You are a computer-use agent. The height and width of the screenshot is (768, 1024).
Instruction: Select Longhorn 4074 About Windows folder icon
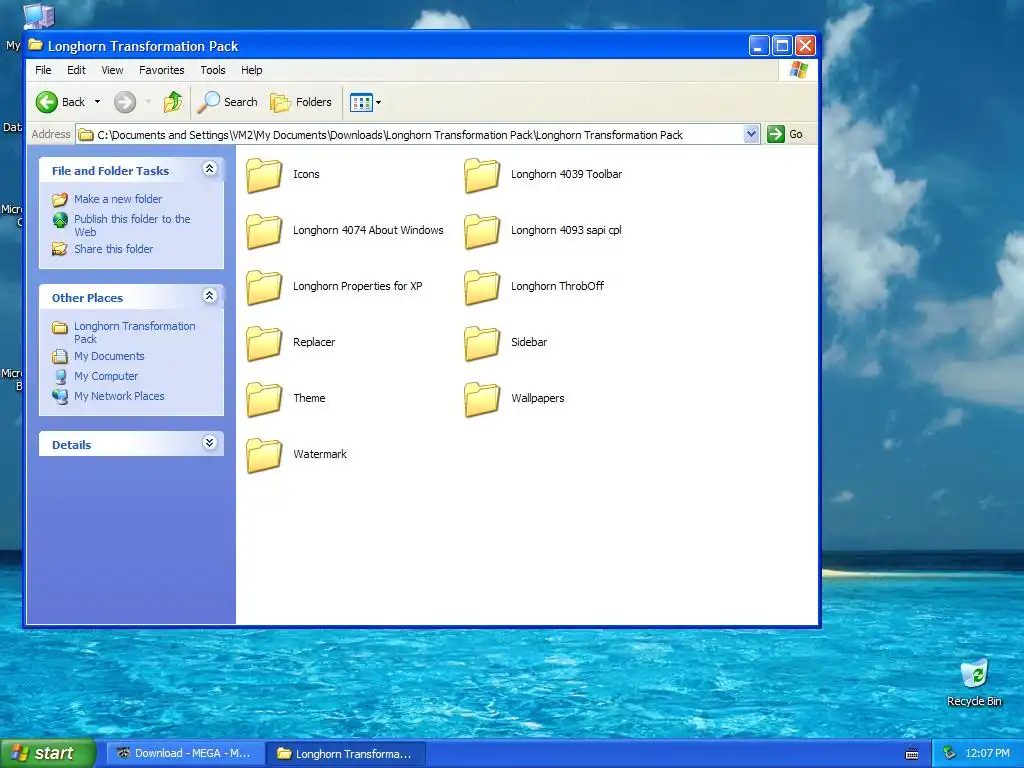[x=264, y=231]
